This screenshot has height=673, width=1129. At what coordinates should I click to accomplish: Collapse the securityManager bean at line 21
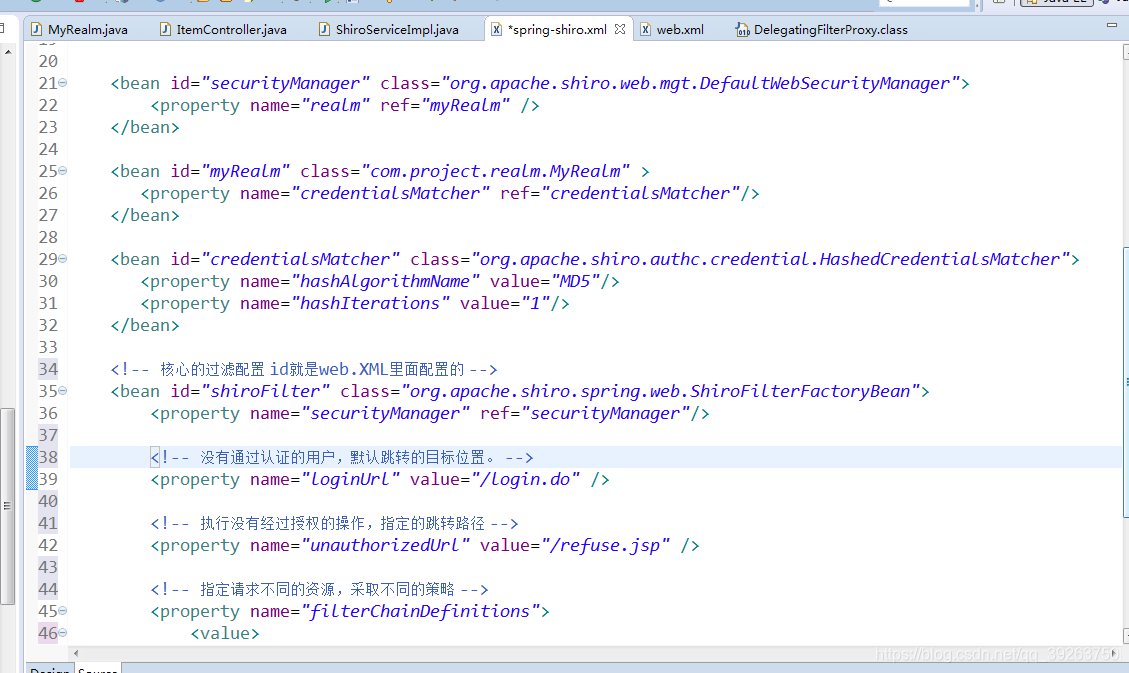click(x=63, y=83)
